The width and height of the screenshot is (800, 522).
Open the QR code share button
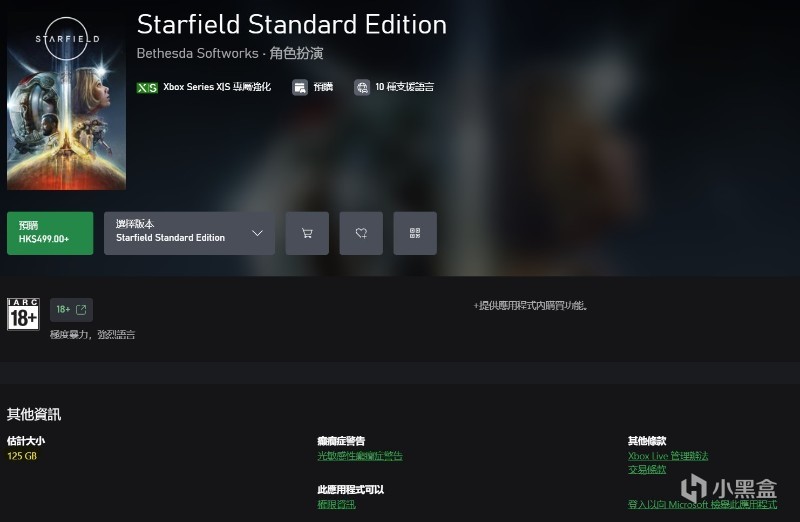pyautogui.click(x=415, y=233)
